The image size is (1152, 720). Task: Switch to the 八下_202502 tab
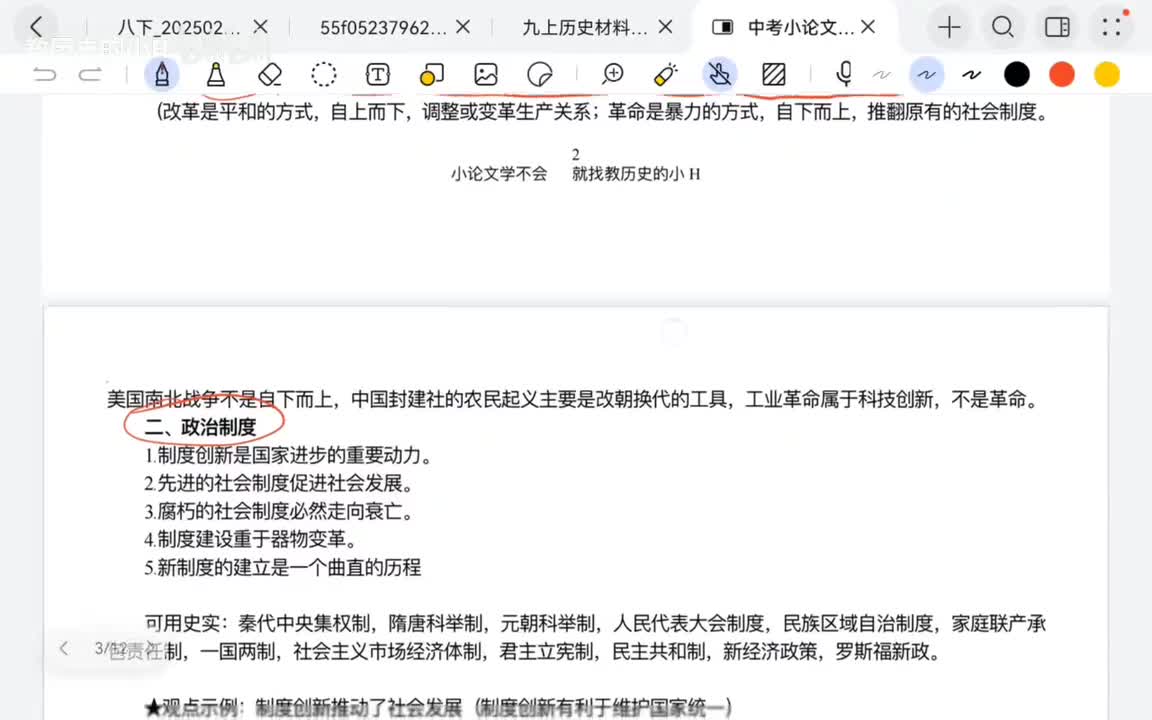179,28
